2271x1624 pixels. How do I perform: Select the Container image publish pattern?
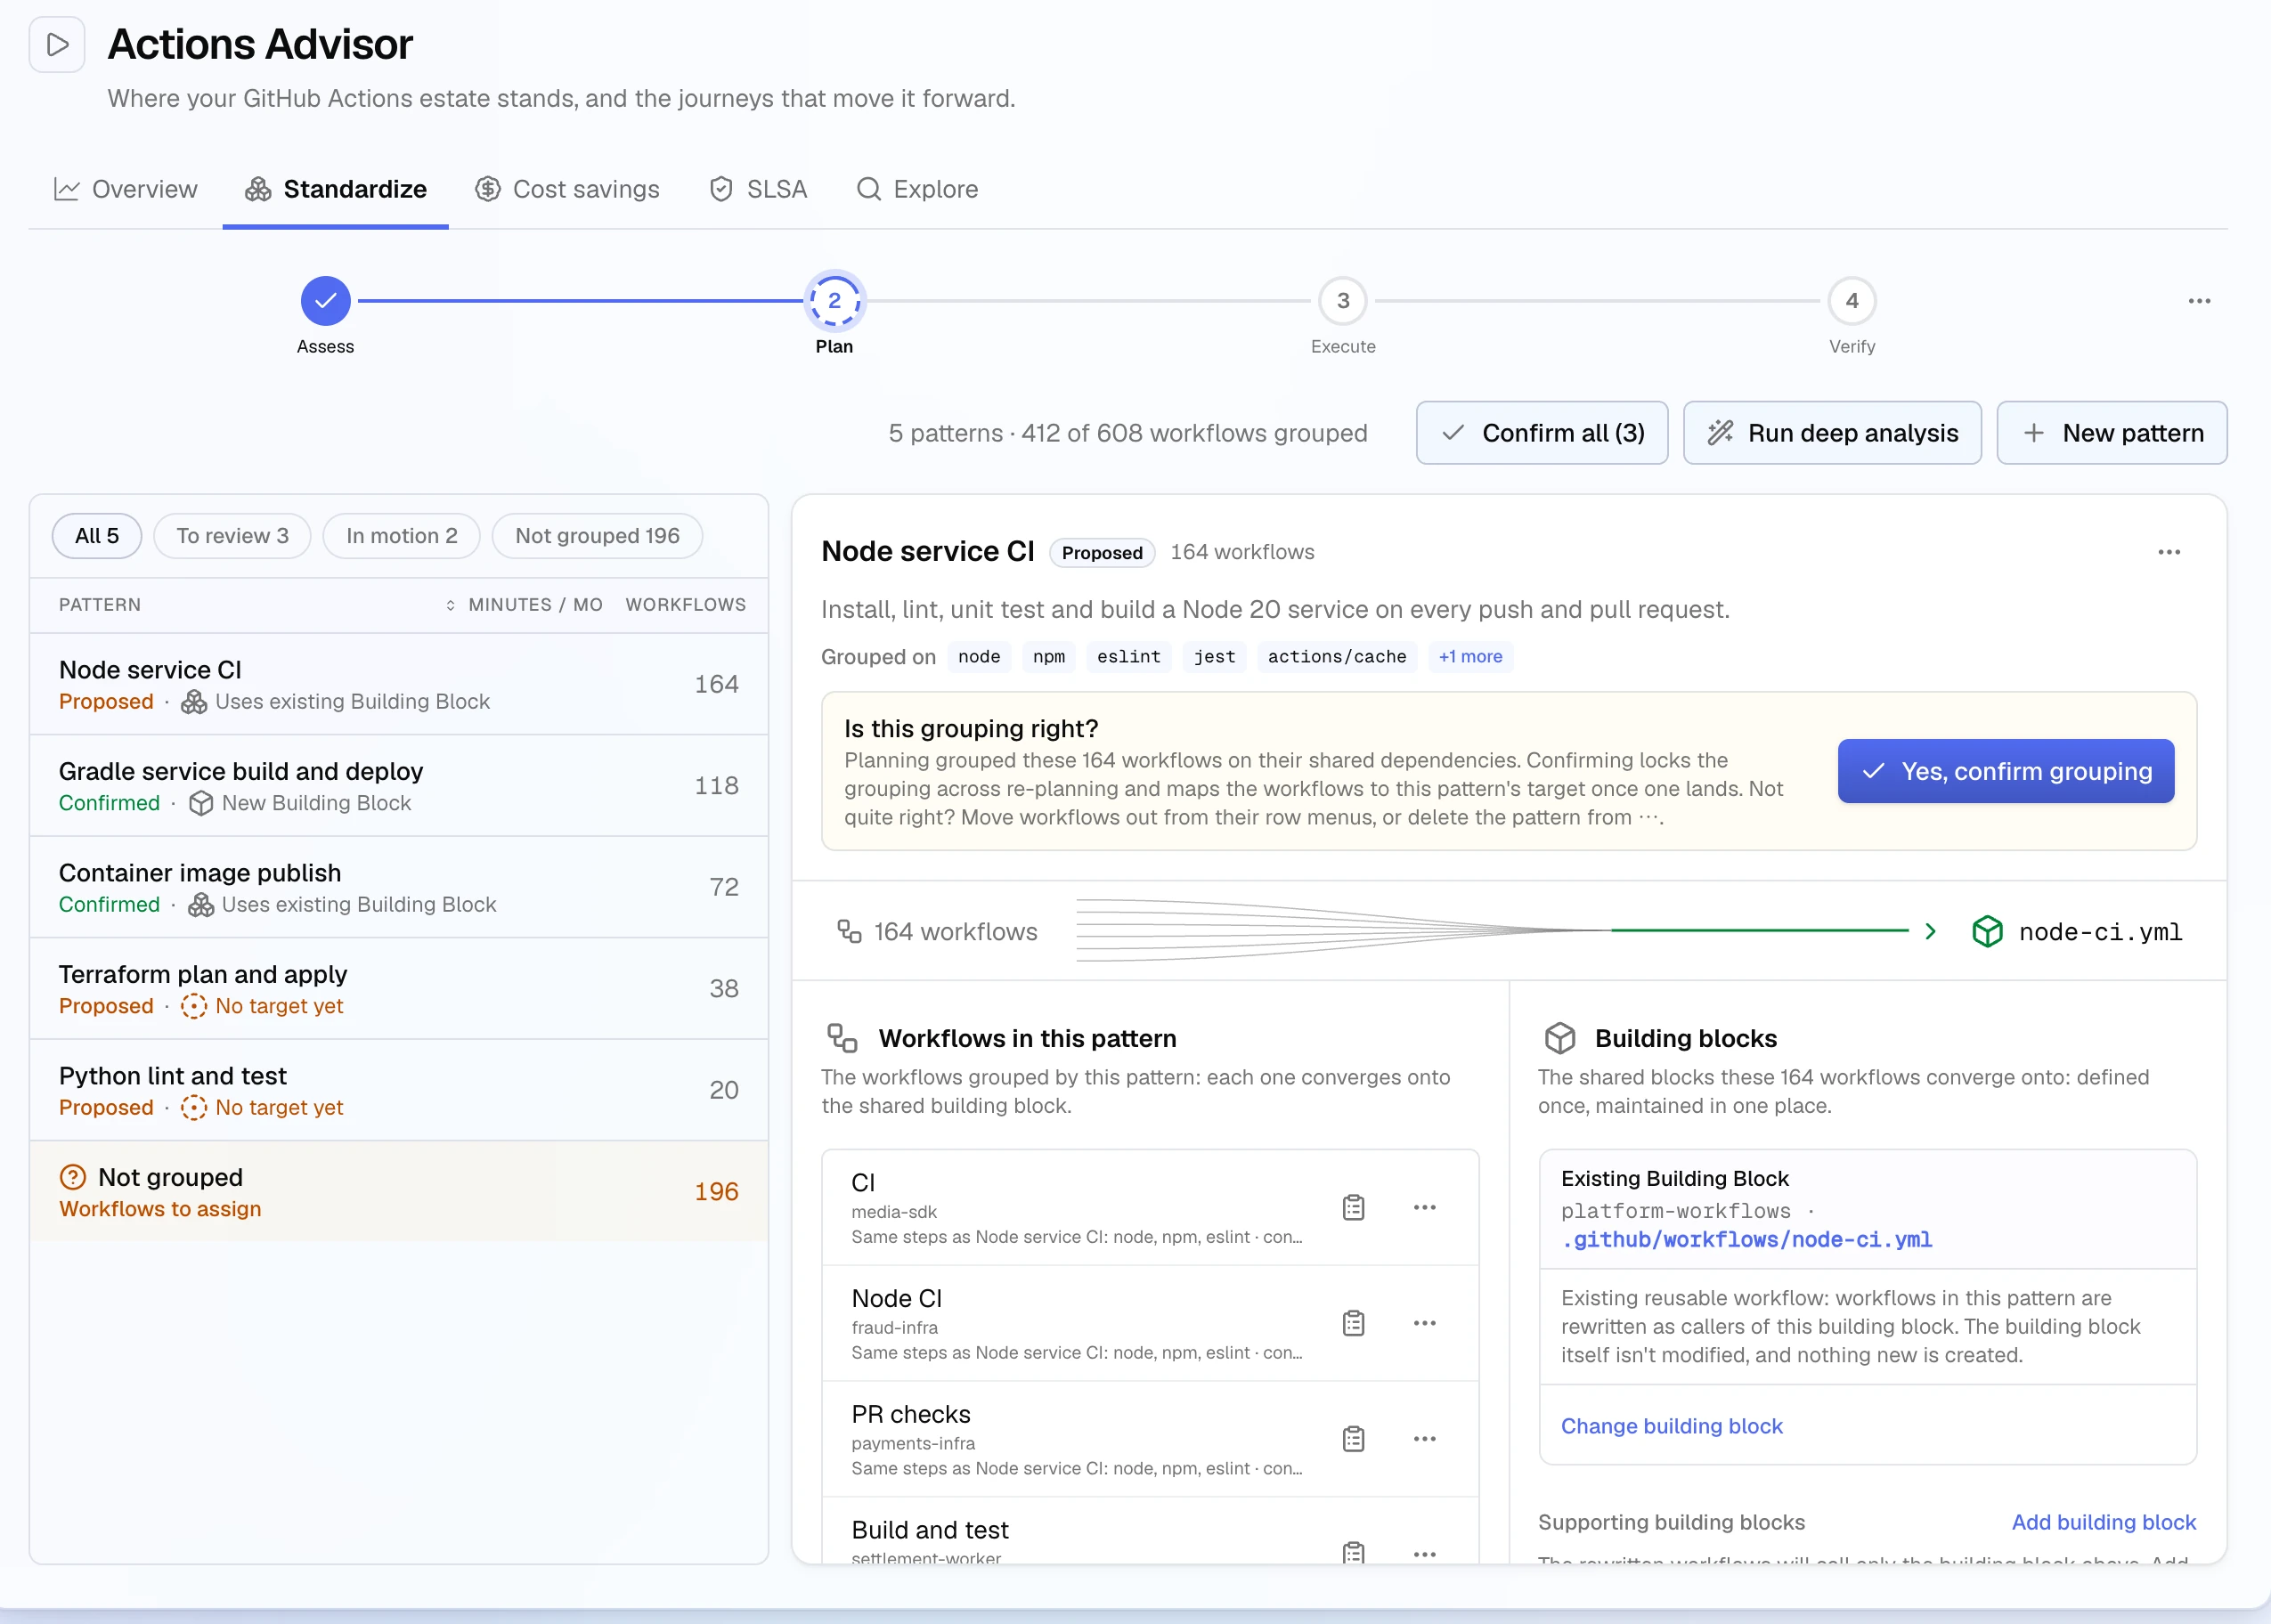click(x=399, y=887)
